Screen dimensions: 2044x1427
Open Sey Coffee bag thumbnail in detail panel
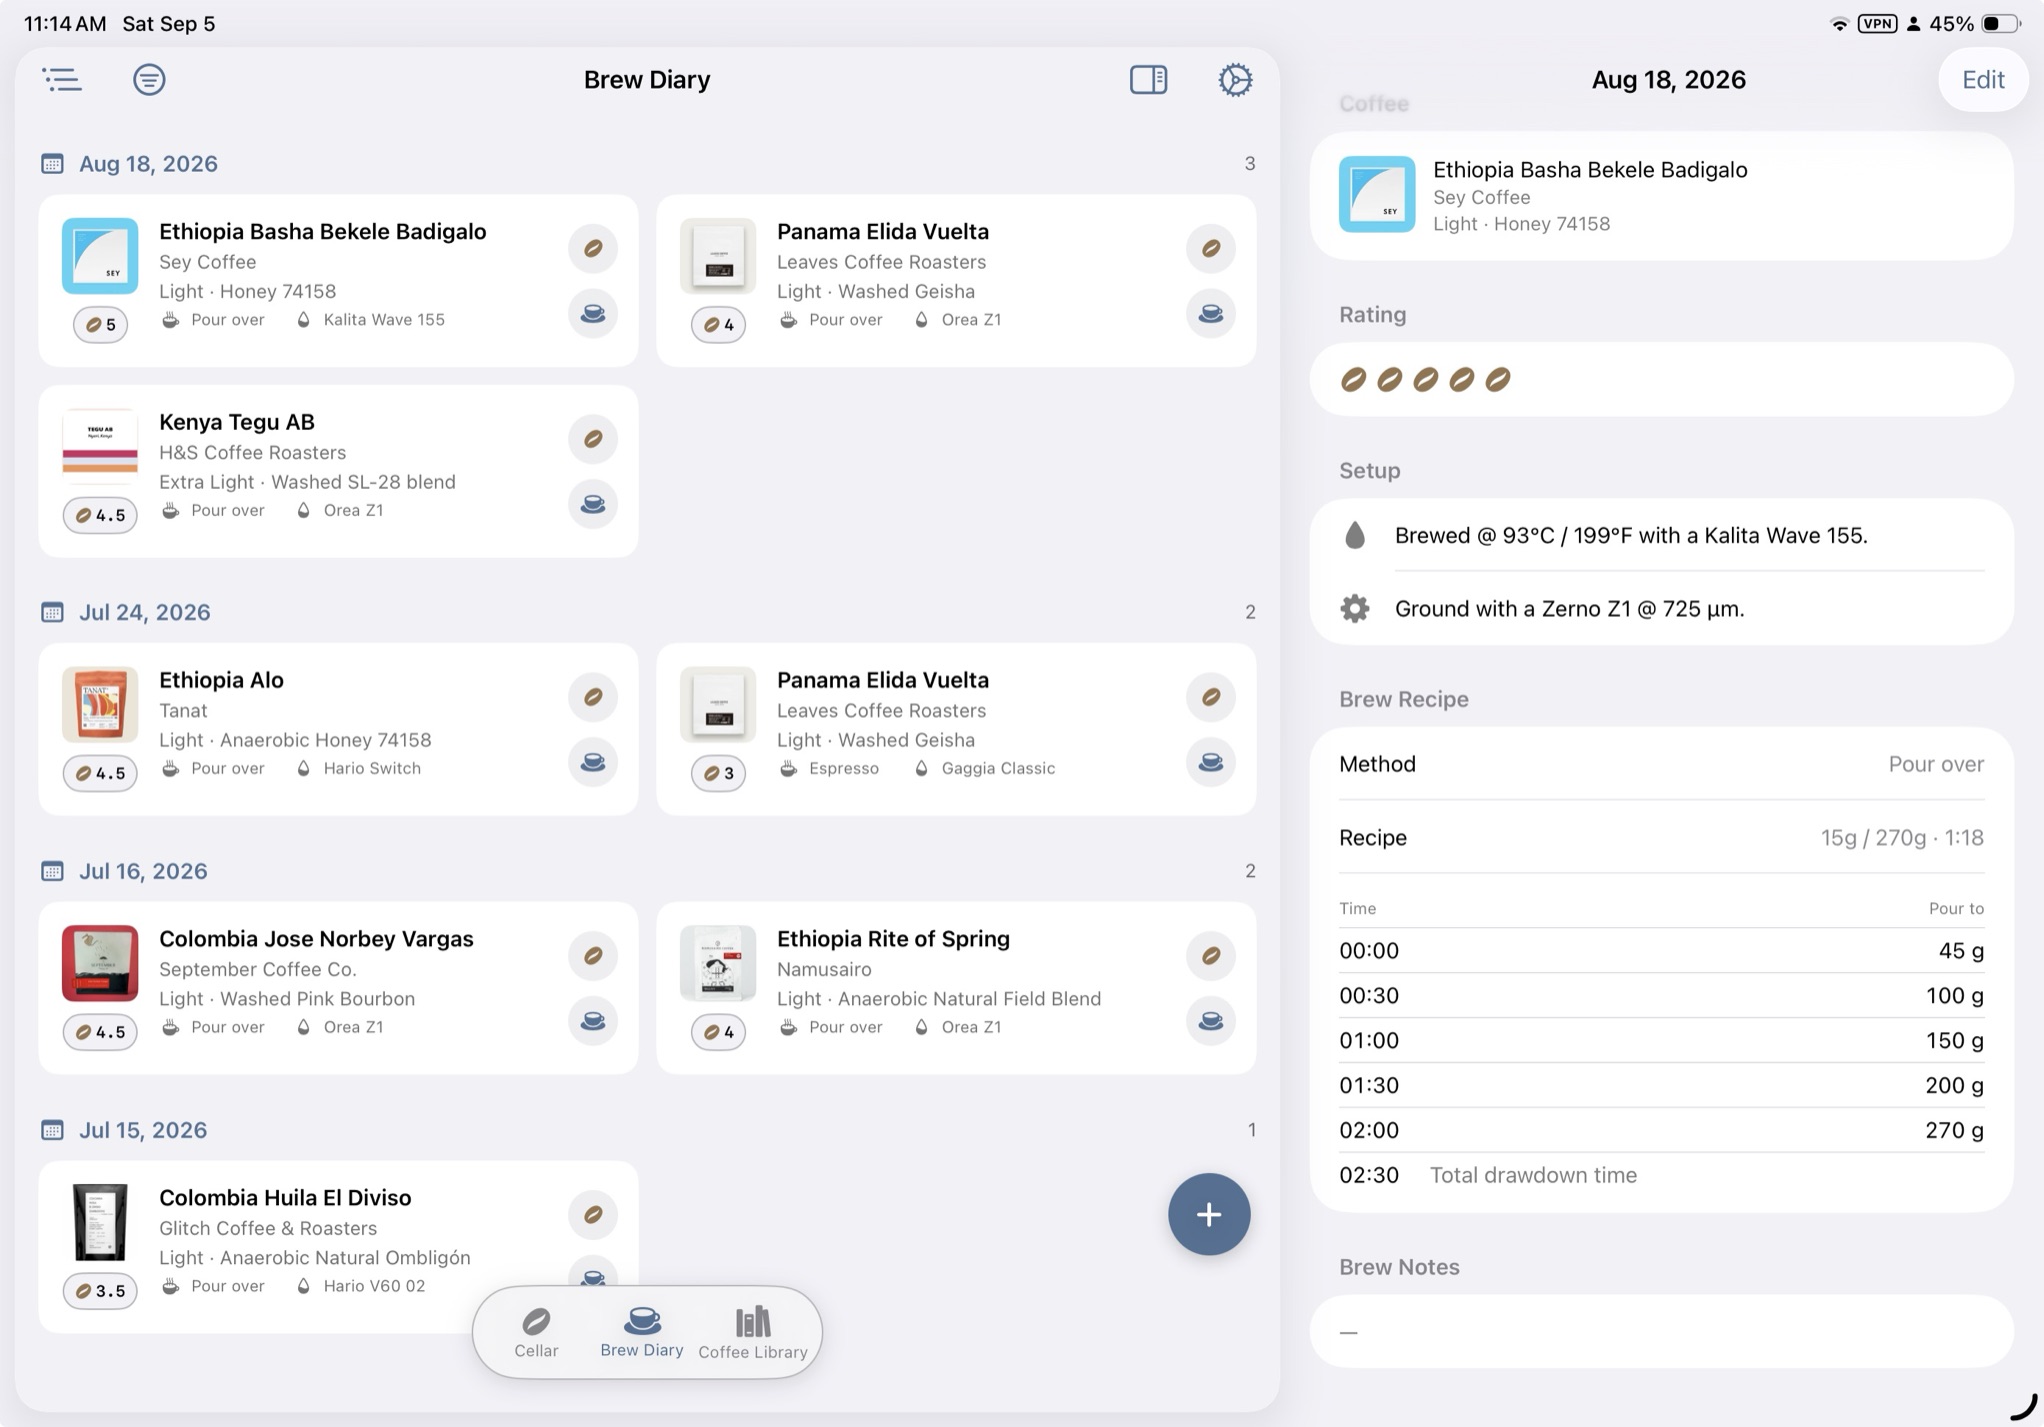pyautogui.click(x=1377, y=194)
